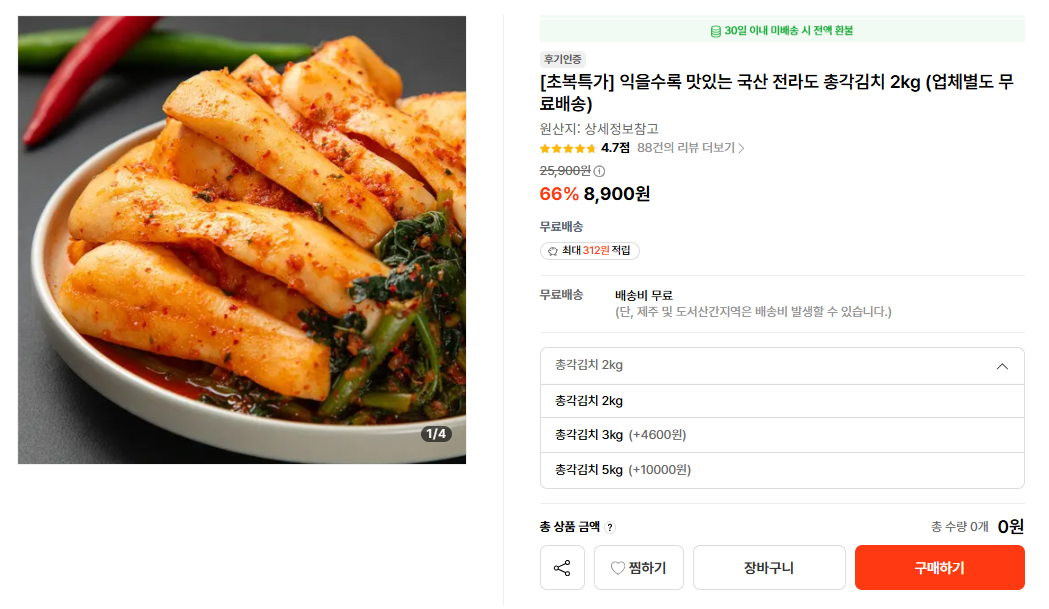
Task: Click the 후기인증 badge
Action: [x=563, y=60]
